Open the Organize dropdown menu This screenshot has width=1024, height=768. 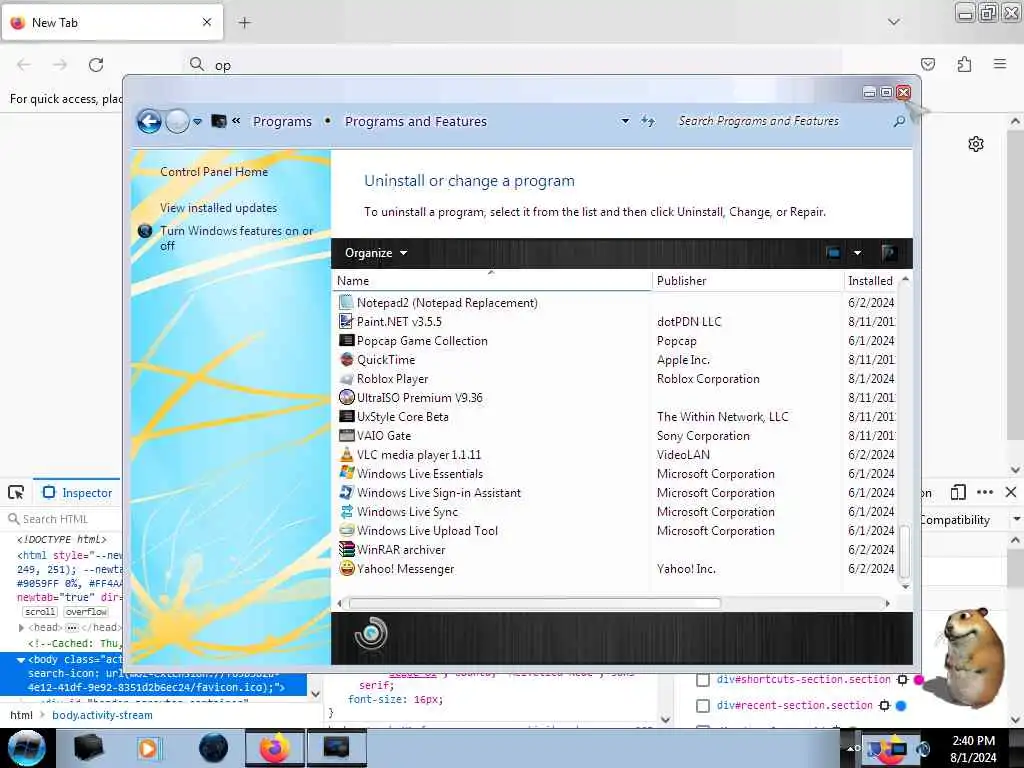pos(376,253)
